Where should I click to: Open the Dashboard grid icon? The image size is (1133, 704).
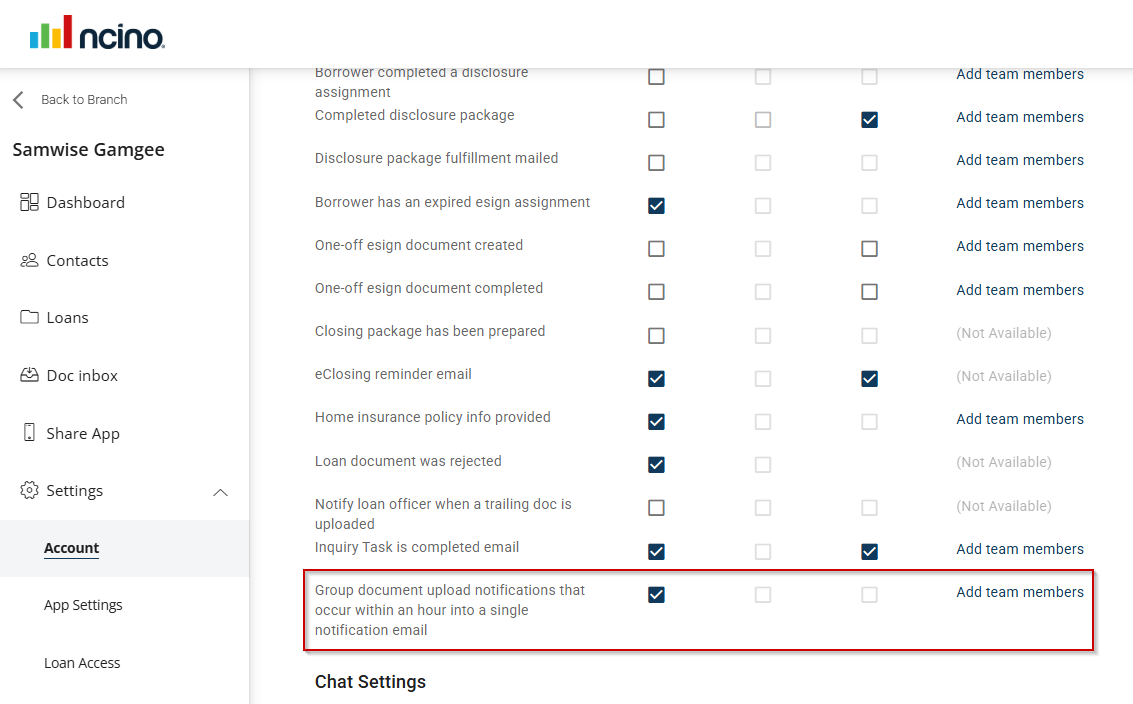point(29,202)
